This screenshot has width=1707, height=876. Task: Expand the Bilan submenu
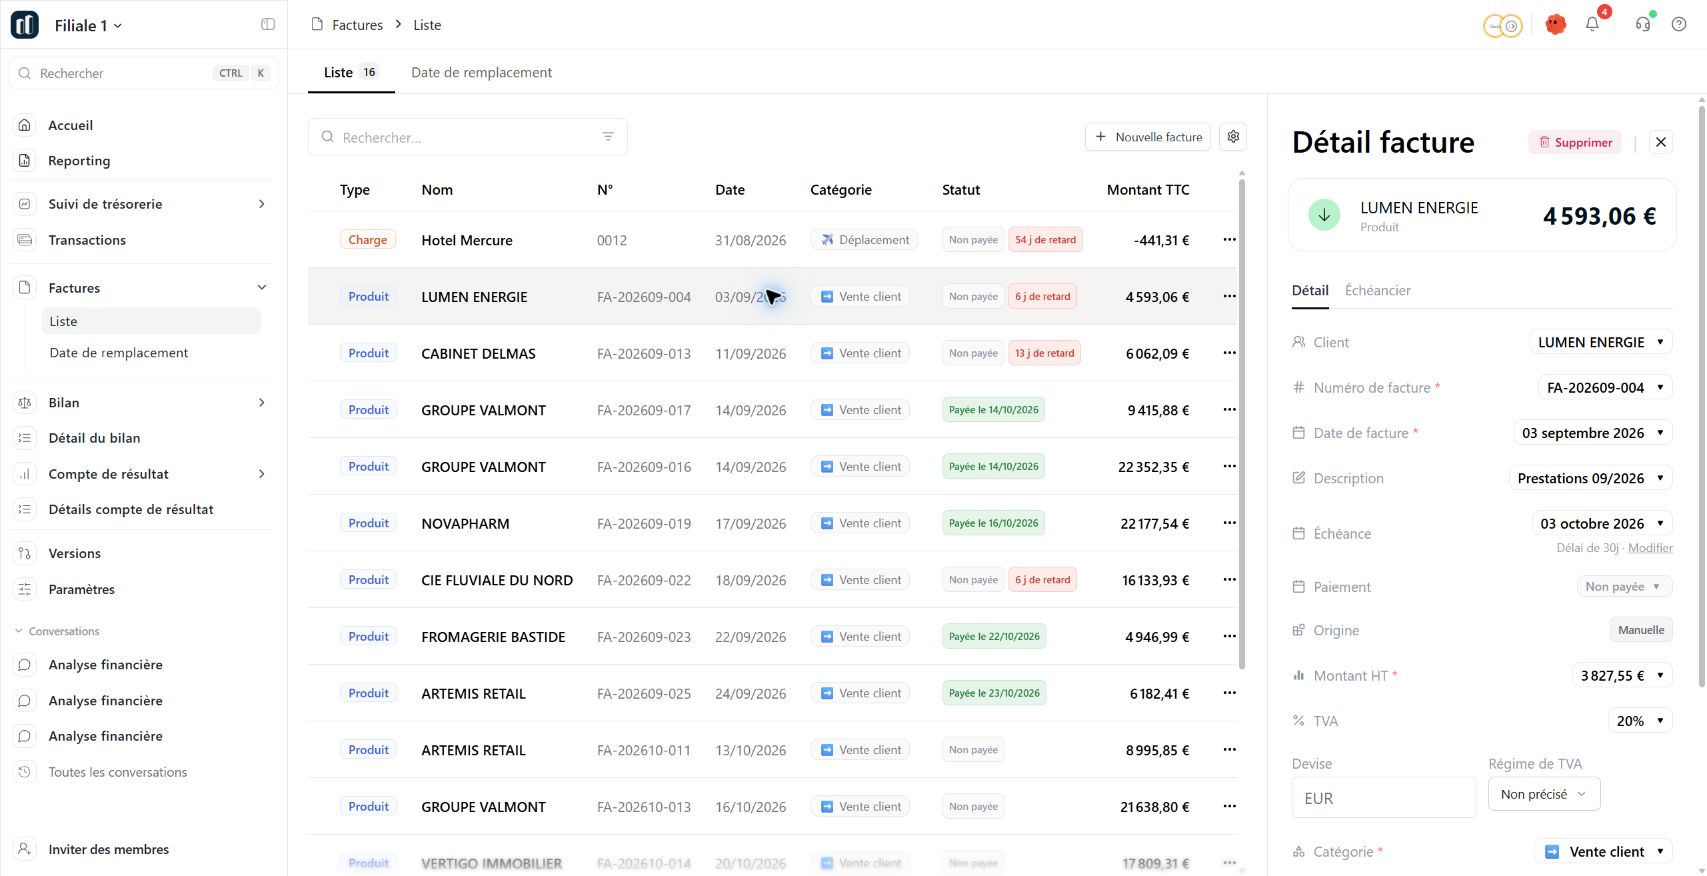coord(262,403)
